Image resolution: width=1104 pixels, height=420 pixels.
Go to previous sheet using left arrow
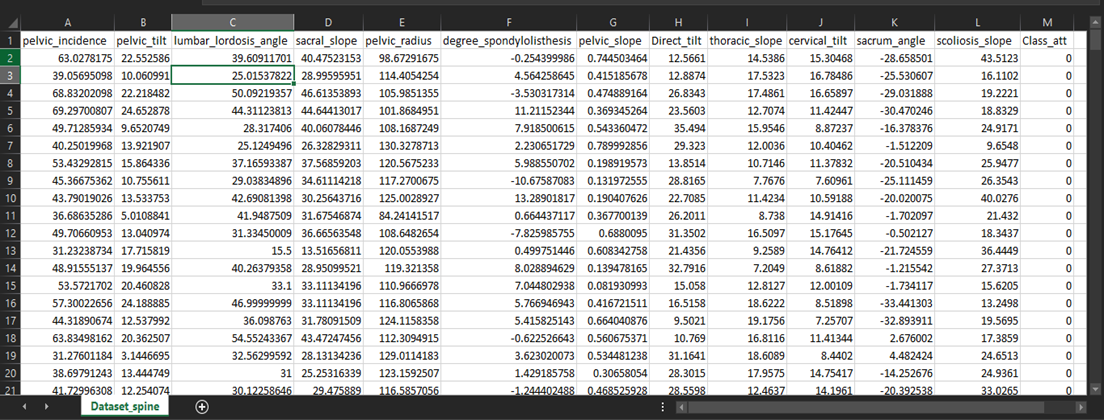(x=25, y=407)
